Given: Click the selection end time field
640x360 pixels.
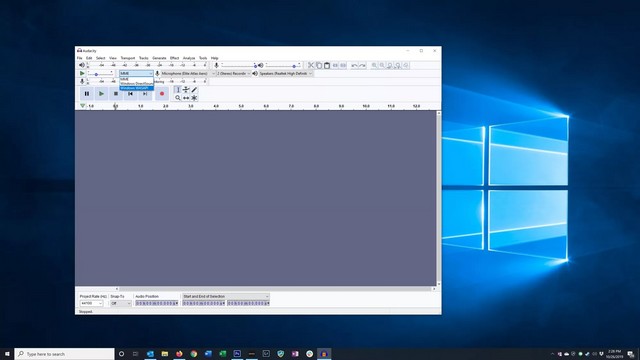Looking at the screenshot, I should click(x=248, y=303).
